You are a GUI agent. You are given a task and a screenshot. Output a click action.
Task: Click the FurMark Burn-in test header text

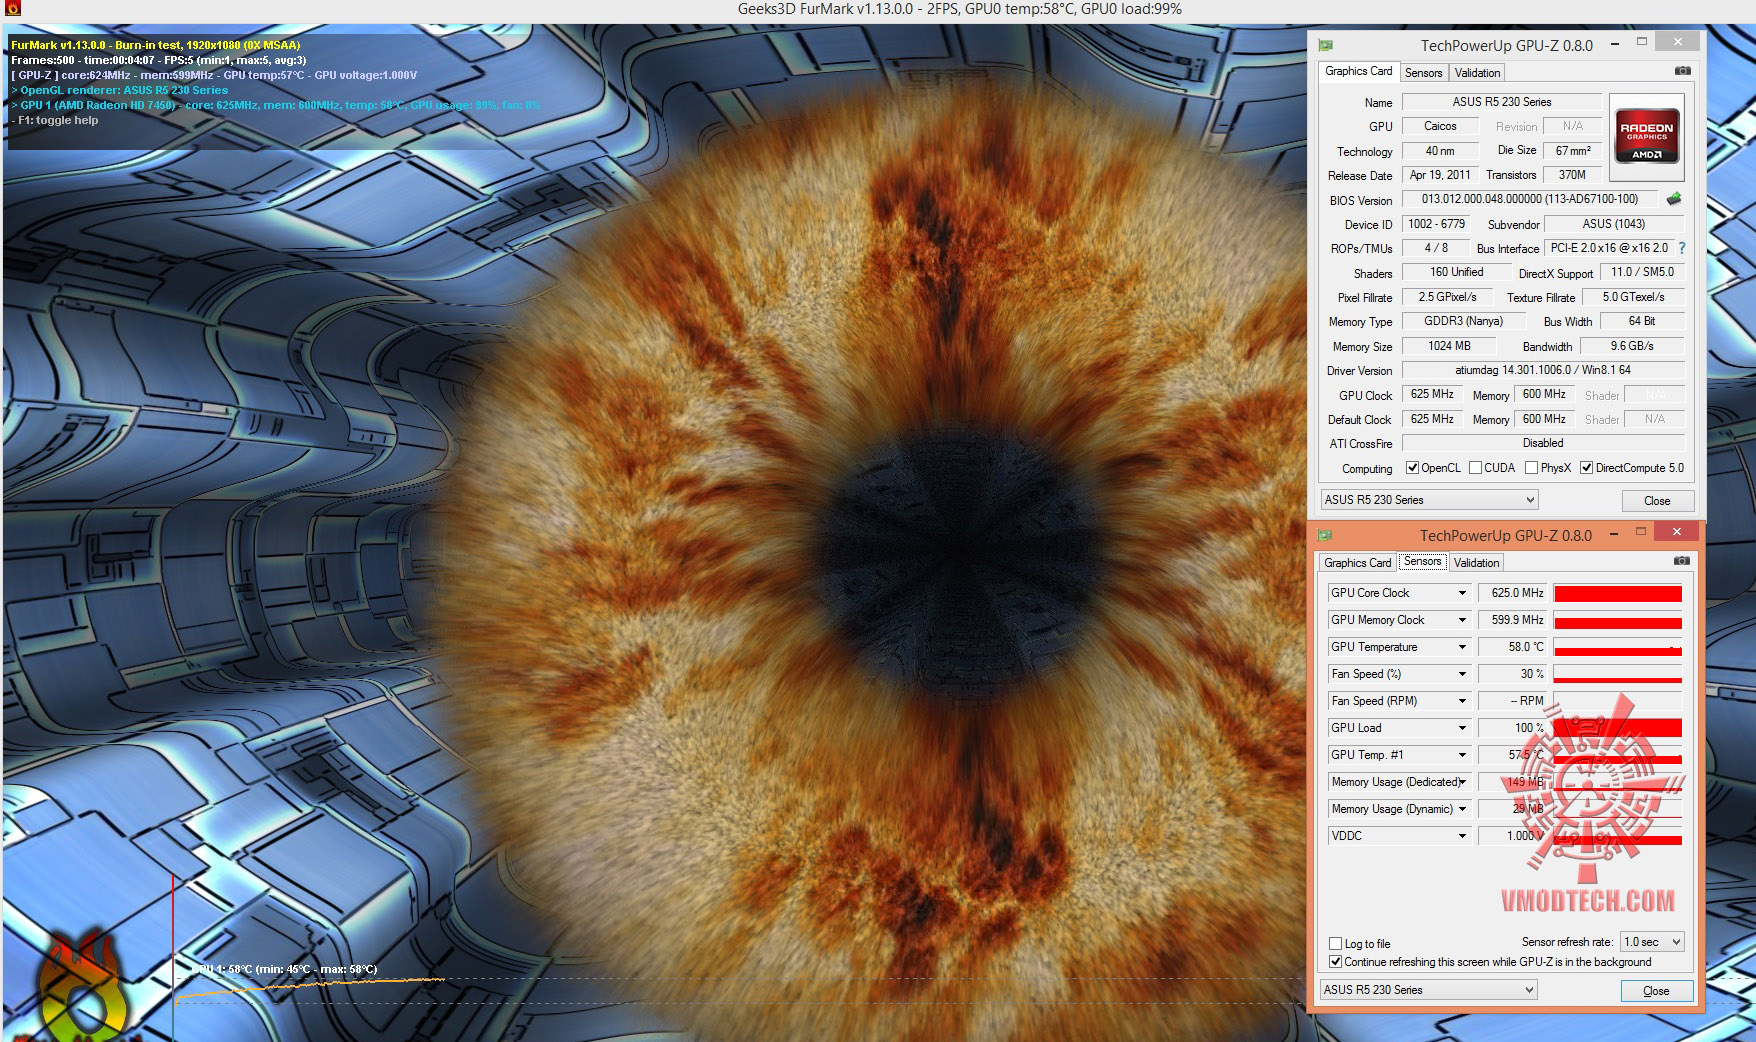(156, 45)
